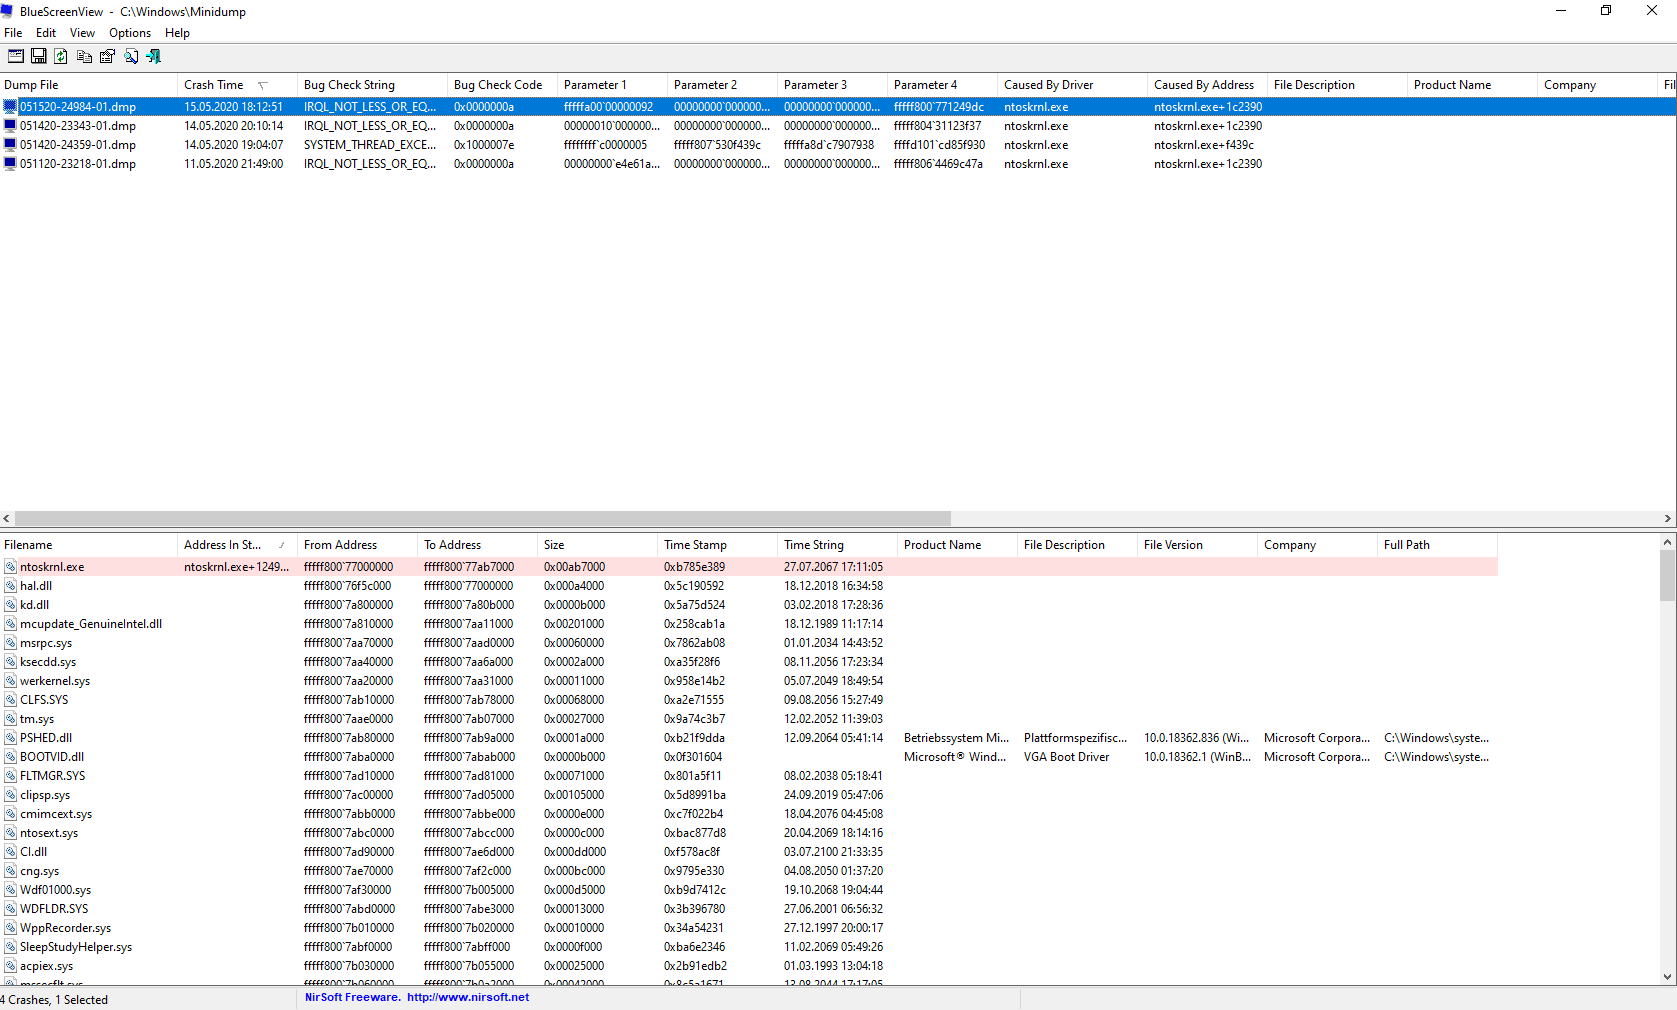
Task: Click the clipsp.sys file icon
Action: pyautogui.click(x=11, y=795)
